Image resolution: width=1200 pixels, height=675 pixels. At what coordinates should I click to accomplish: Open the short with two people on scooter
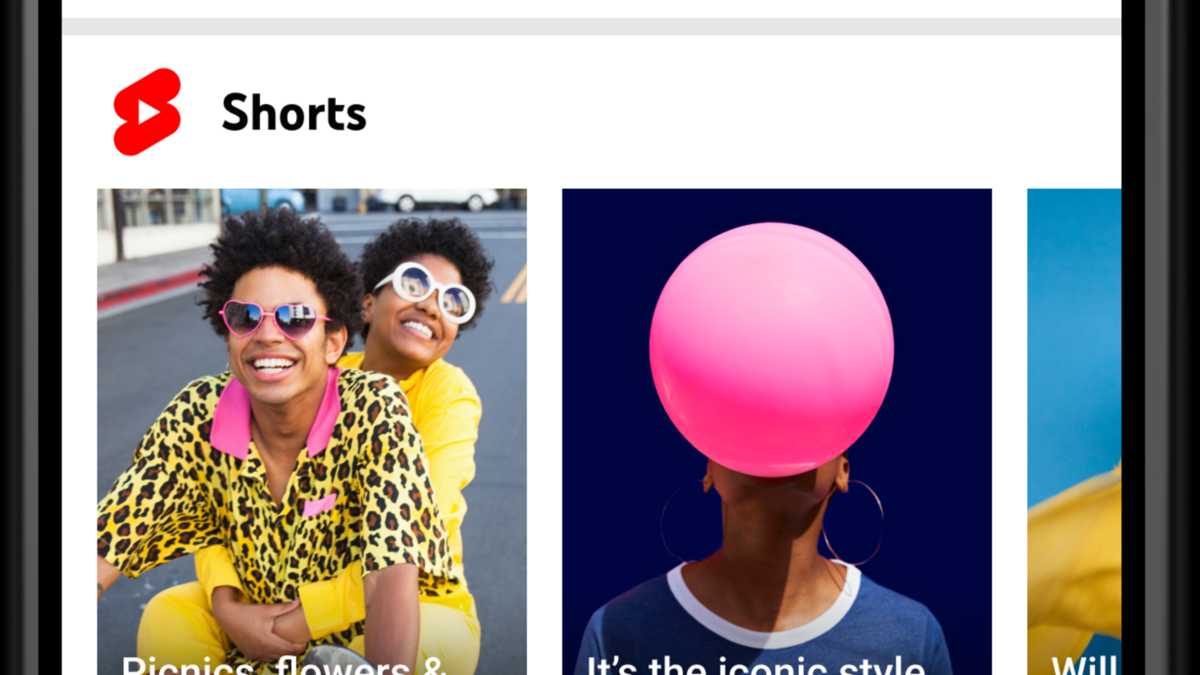point(312,431)
